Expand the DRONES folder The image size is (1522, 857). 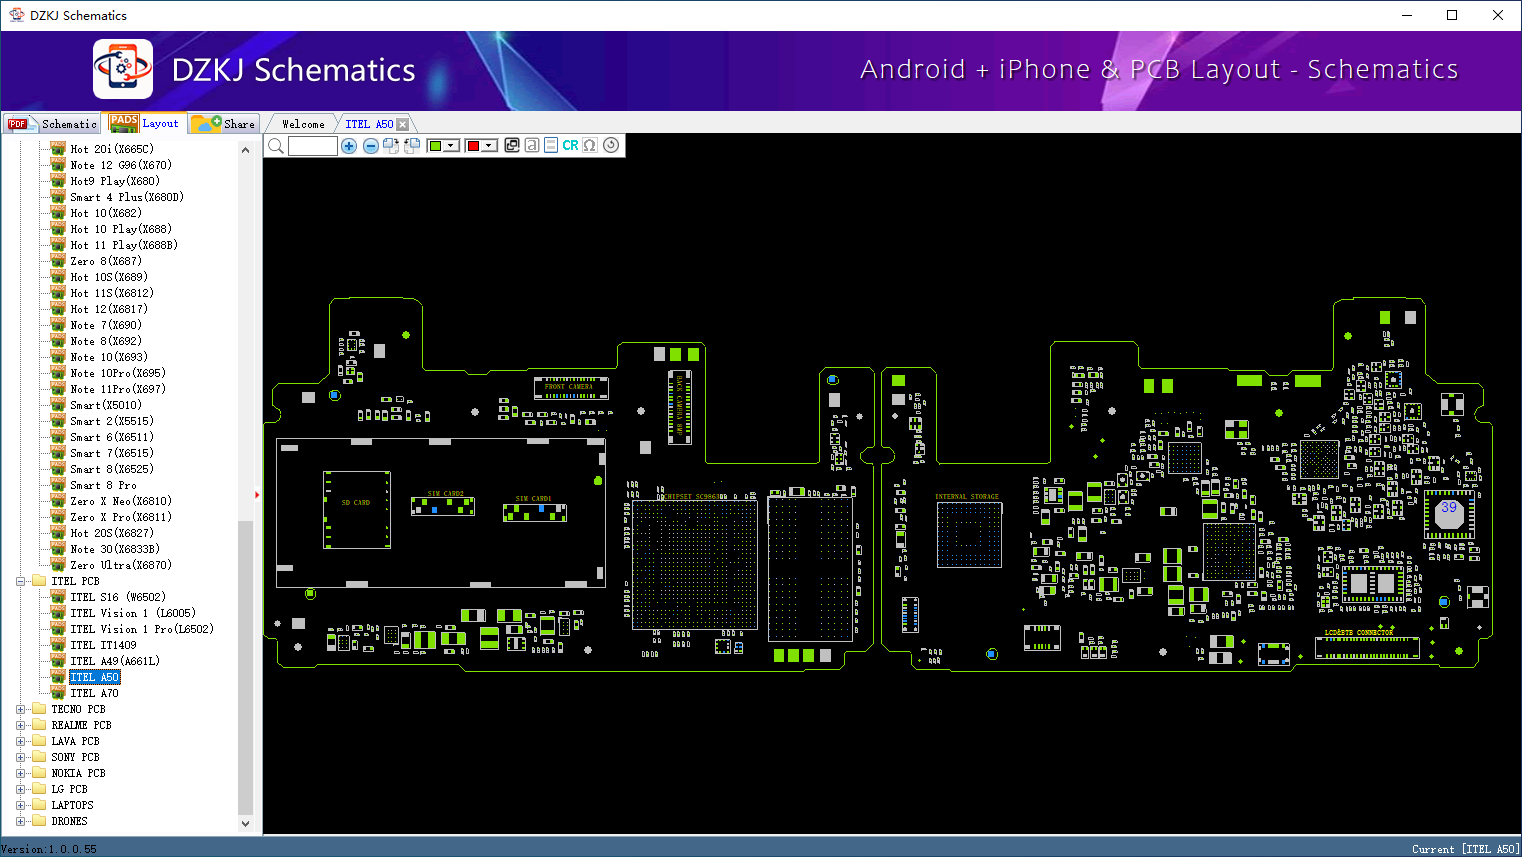pyautogui.click(x=20, y=821)
